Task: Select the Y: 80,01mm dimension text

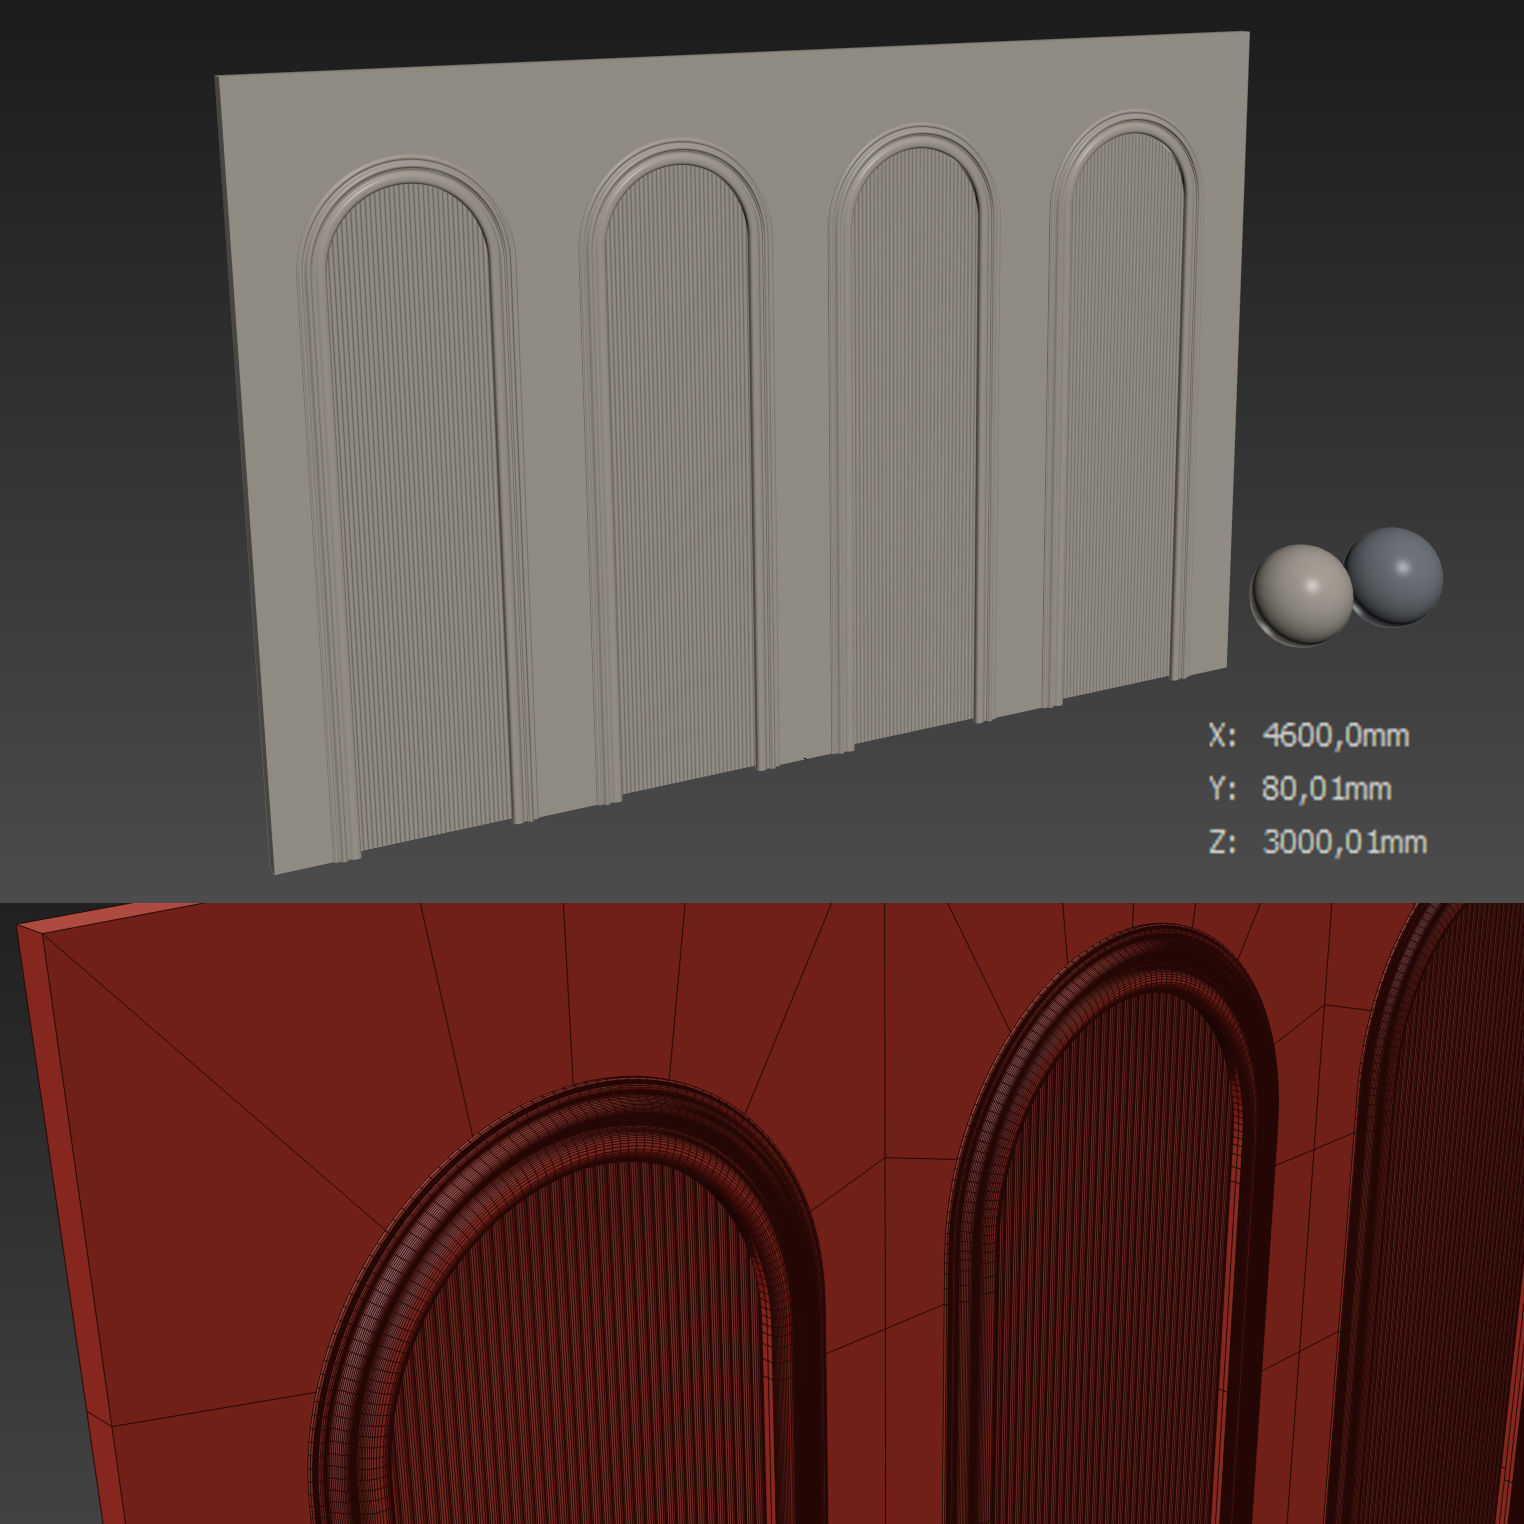Action: [x=1300, y=788]
